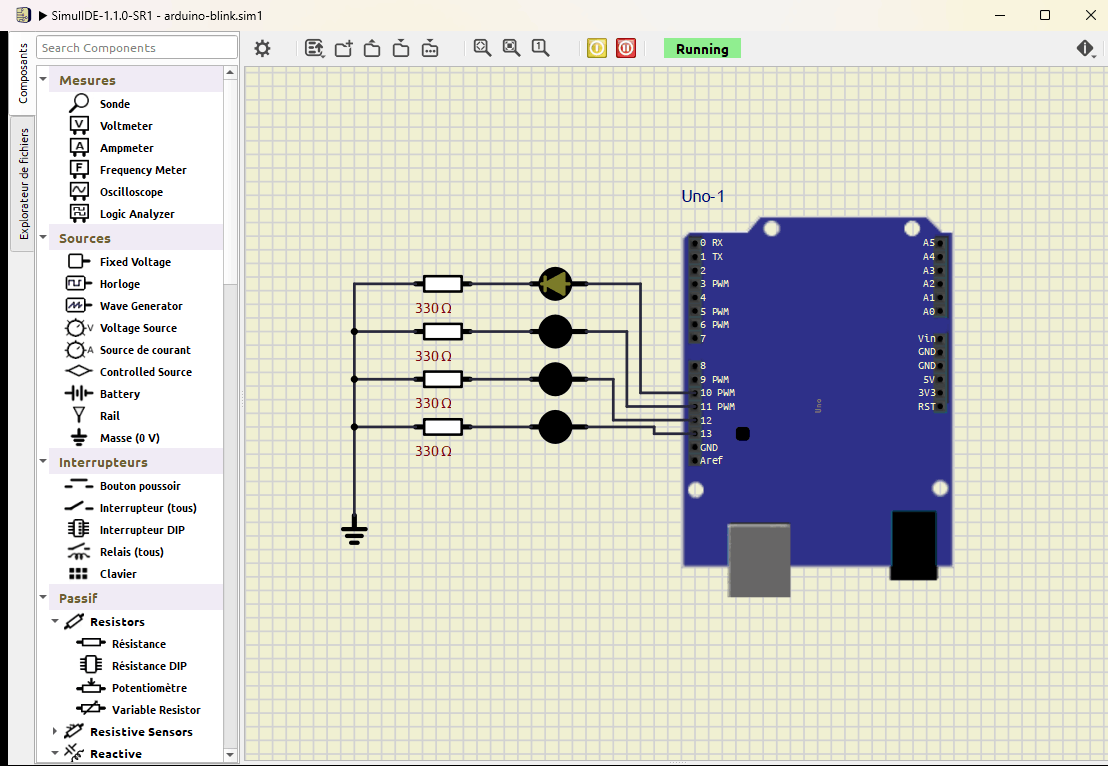Collapse the Resistors subcategory
The height and width of the screenshot is (766, 1108).
pyautogui.click(x=55, y=621)
